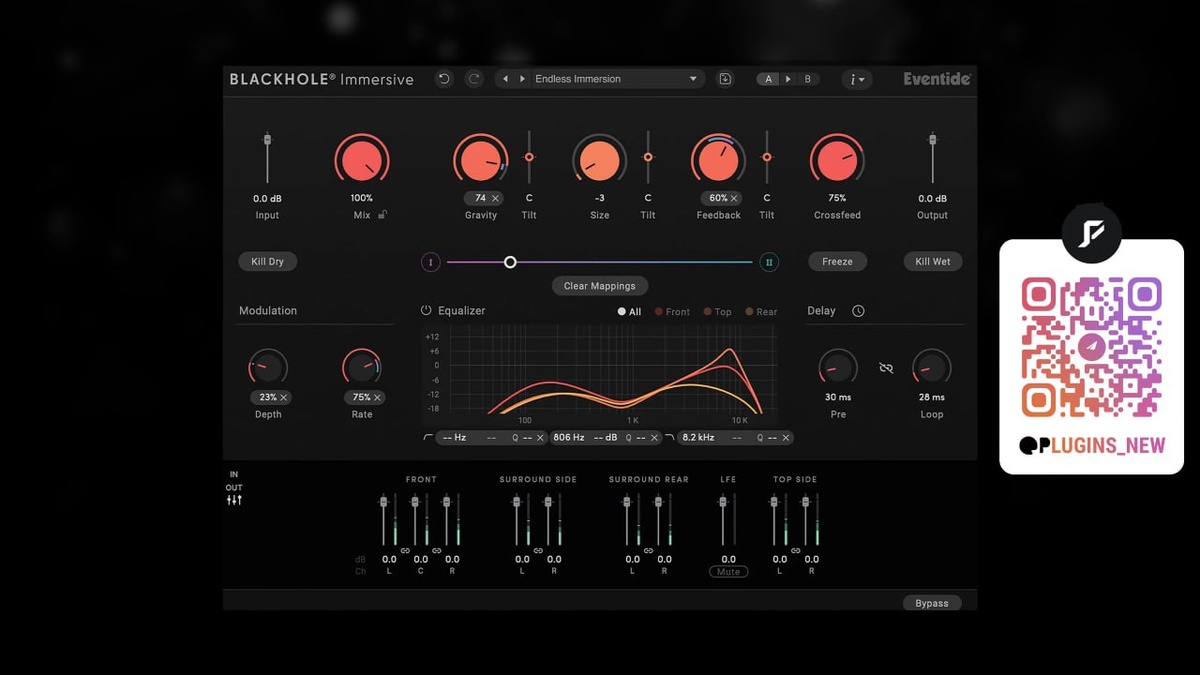The width and height of the screenshot is (1200, 675).
Task: Click the Mix knob
Action: click(362, 160)
